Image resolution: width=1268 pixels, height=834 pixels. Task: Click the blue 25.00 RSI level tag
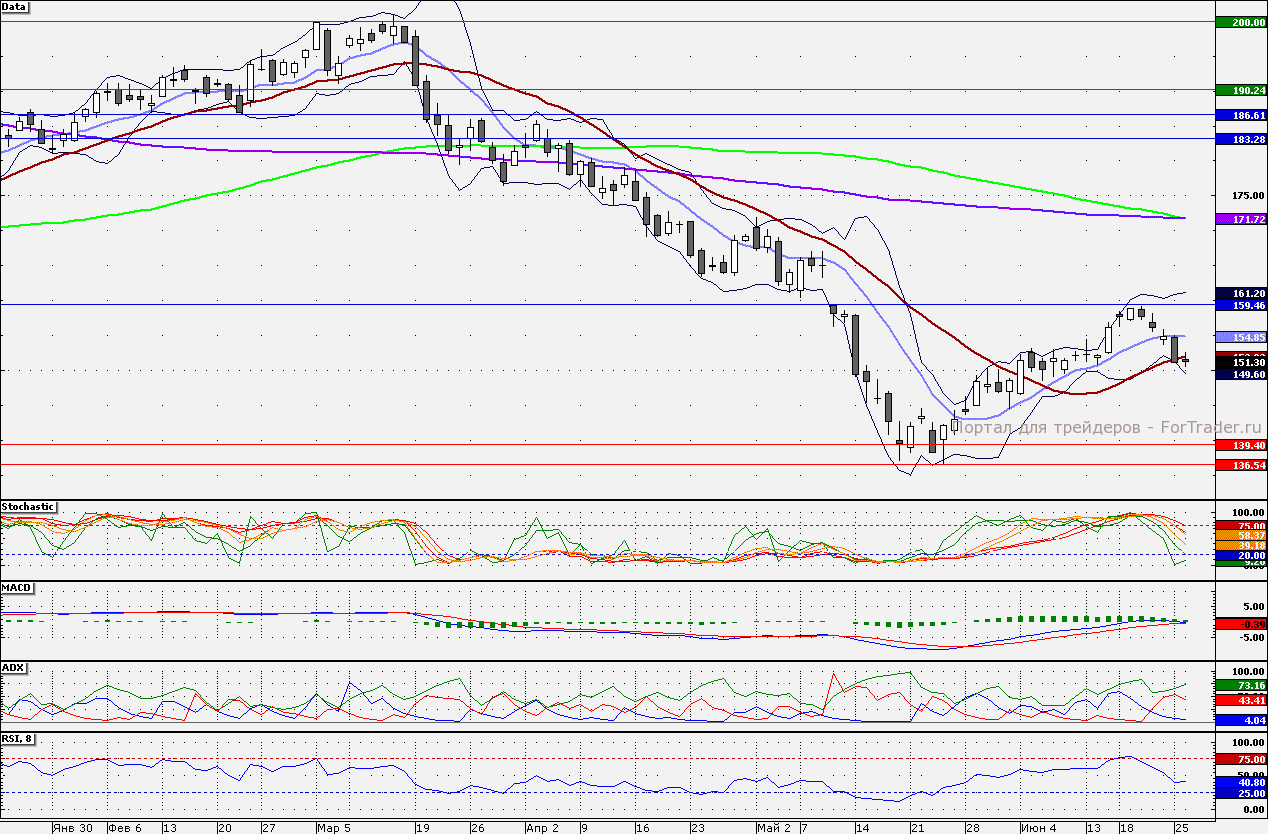(x=1240, y=793)
